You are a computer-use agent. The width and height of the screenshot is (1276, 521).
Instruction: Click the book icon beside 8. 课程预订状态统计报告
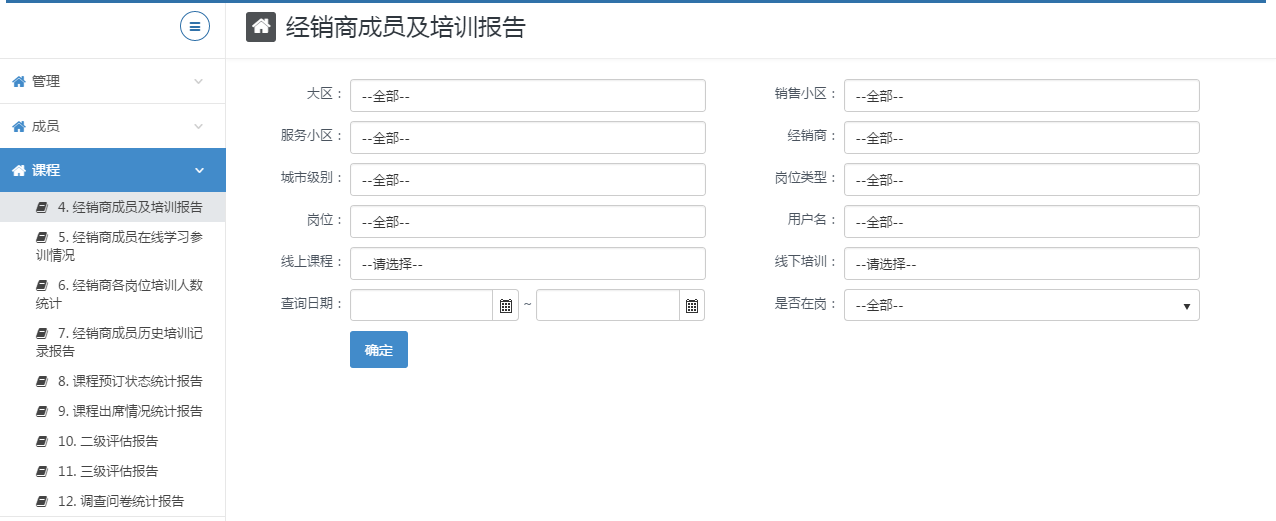coord(41,382)
